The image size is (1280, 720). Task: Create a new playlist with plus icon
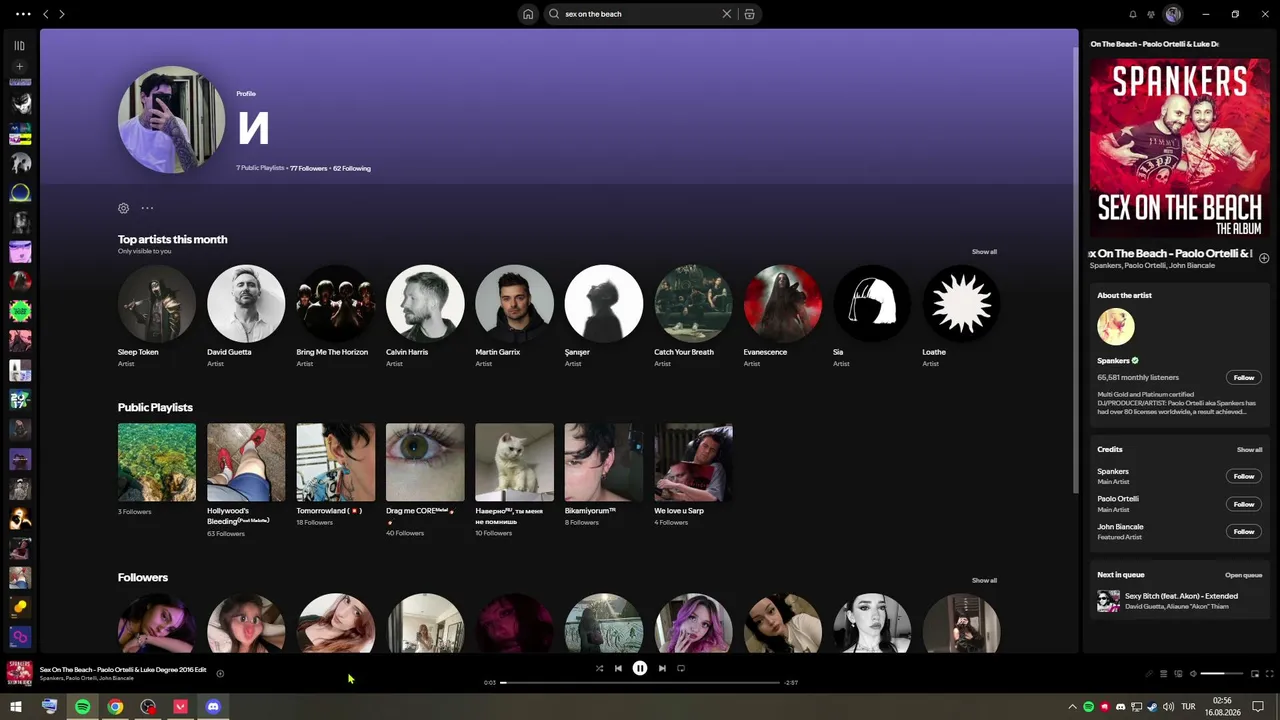pyautogui.click(x=19, y=67)
